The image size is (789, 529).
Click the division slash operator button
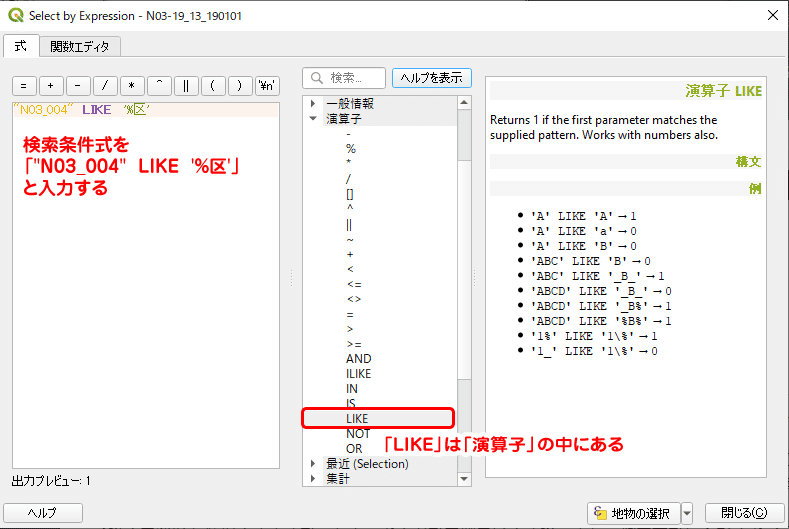(105, 86)
